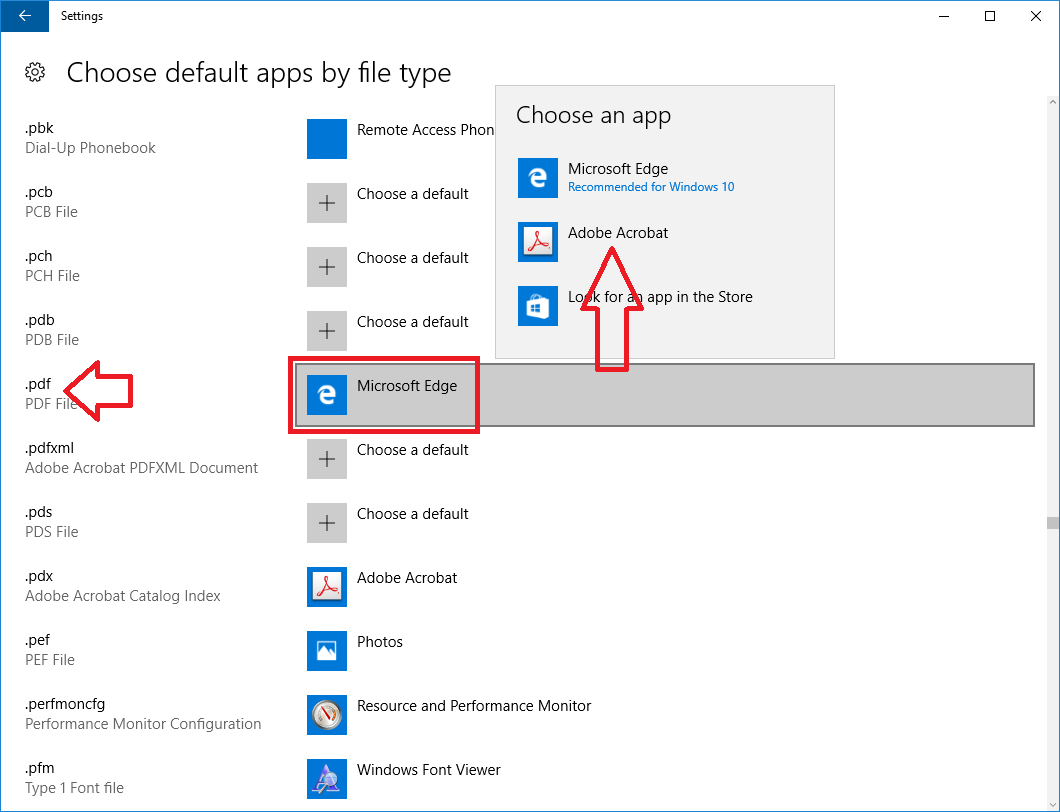The height and width of the screenshot is (812, 1060).
Task: Minimize the Settings window
Action: tap(944, 16)
